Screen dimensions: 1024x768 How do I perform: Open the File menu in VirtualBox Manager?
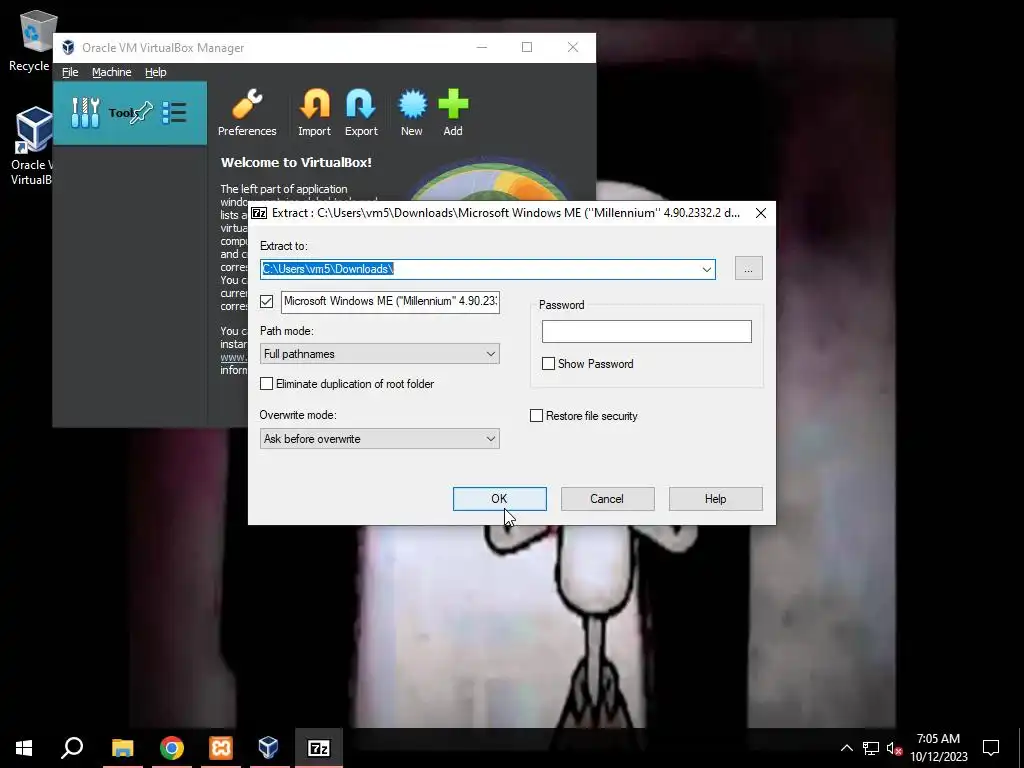point(70,72)
